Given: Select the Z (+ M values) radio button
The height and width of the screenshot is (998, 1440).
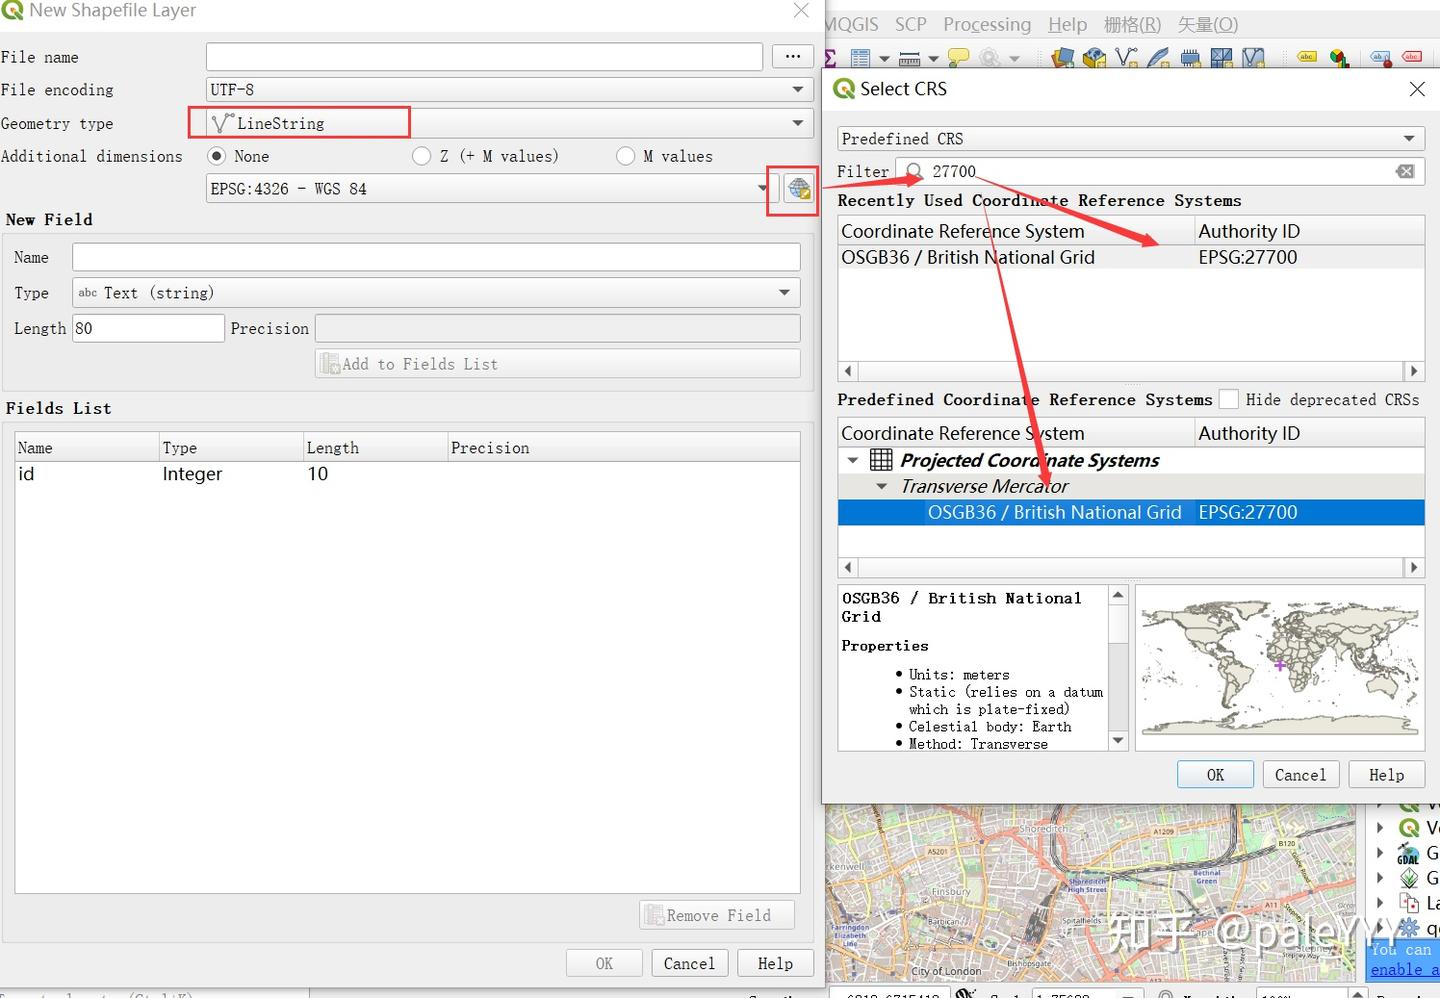Looking at the screenshot, I should pos(422,156).
